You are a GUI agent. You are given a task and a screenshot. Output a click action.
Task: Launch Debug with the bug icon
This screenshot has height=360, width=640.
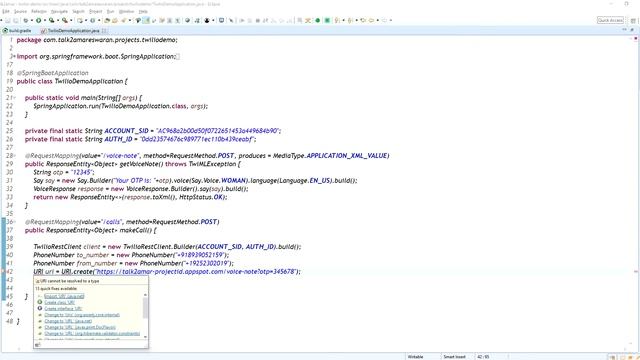point(26,20)
